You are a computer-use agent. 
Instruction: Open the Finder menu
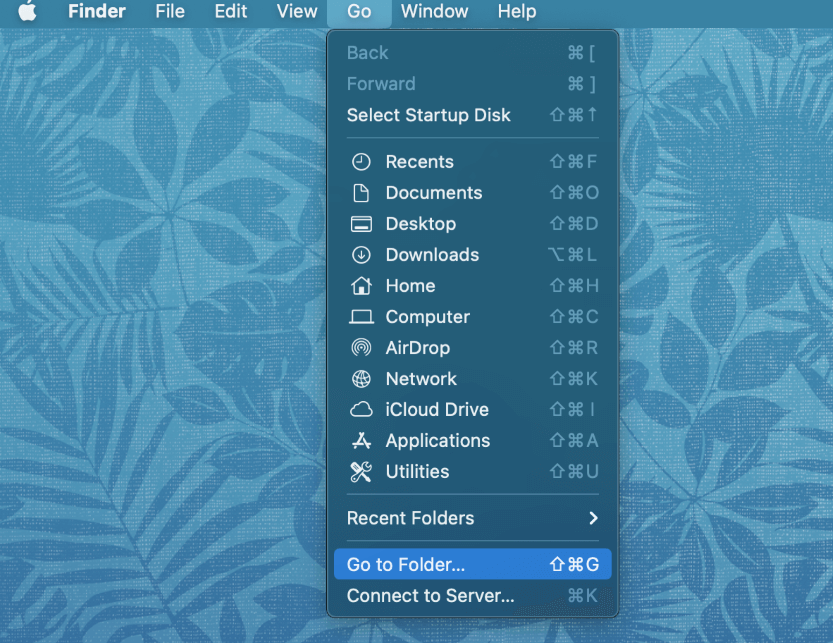point(97,11)
